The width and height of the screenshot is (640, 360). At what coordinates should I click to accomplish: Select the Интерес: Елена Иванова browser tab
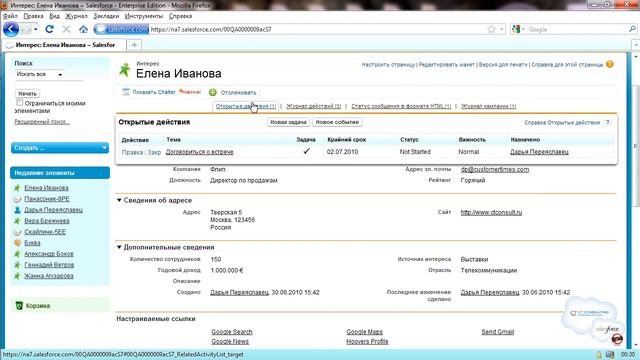[x=63, y=45]
